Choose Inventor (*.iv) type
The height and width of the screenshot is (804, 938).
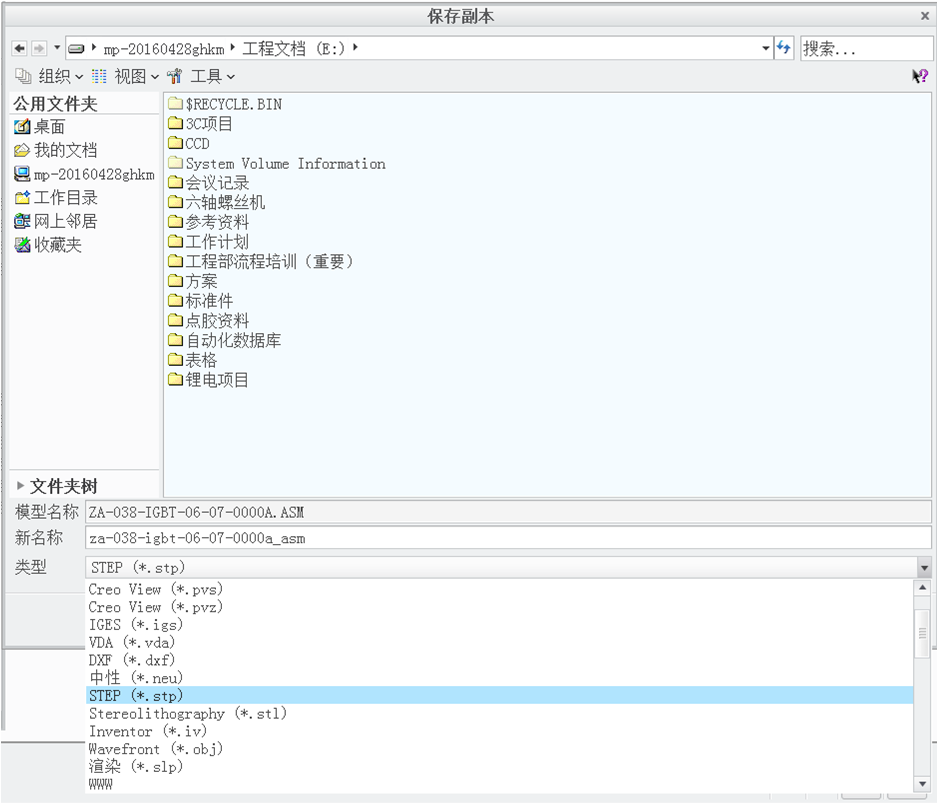pyautogui.click(x=500, y=731)
